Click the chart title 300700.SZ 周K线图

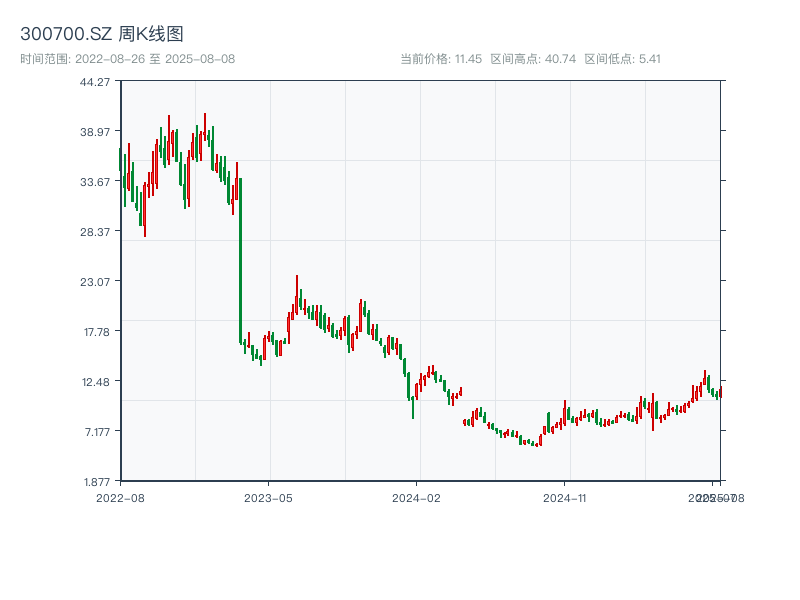(x=104, y=33)
